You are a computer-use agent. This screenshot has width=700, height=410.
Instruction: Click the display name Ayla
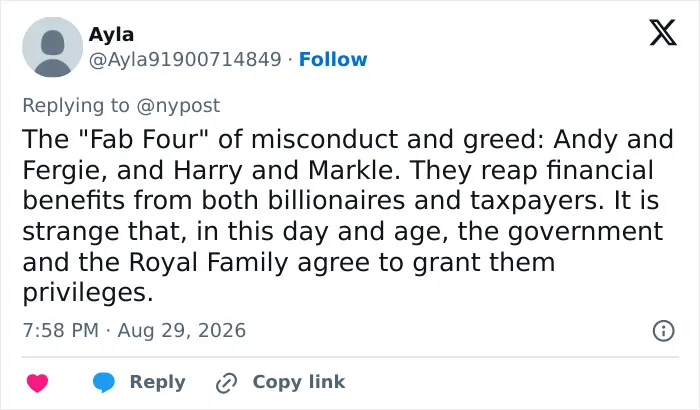pyautogui.click(x=111, y=34)
